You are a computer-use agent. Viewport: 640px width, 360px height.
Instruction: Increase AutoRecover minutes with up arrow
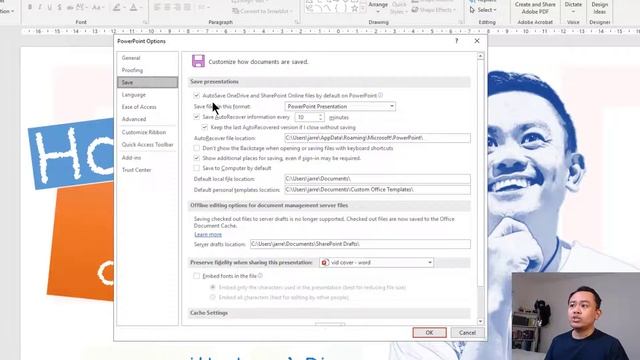pyautogui.click(x=321, y=115)
